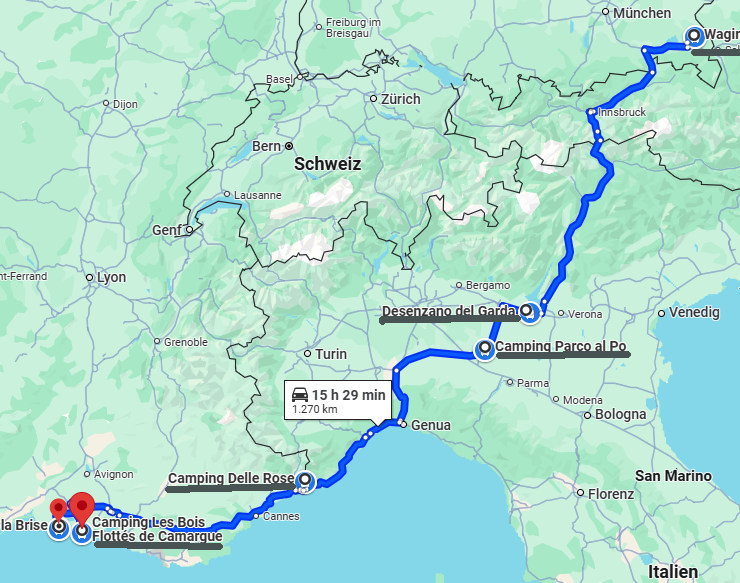Select the Camping Delle Rose waypoint marker
Image resolution: width=740 pixels, height=583 pixels.
(x=306, y=481)
